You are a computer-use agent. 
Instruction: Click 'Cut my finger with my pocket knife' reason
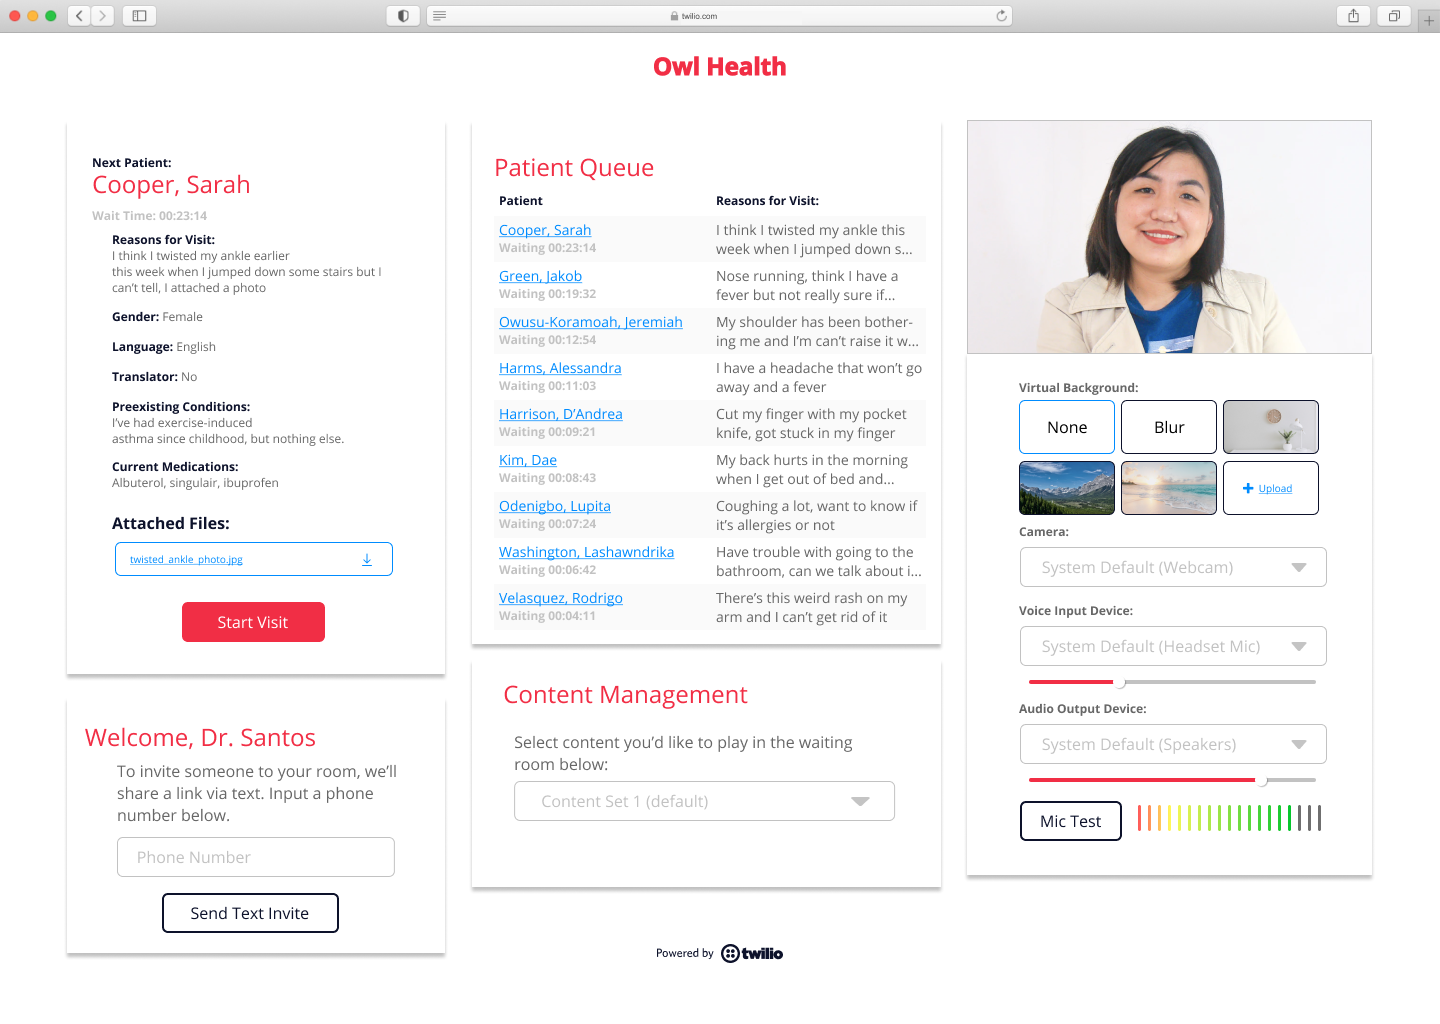pos(811,423)
